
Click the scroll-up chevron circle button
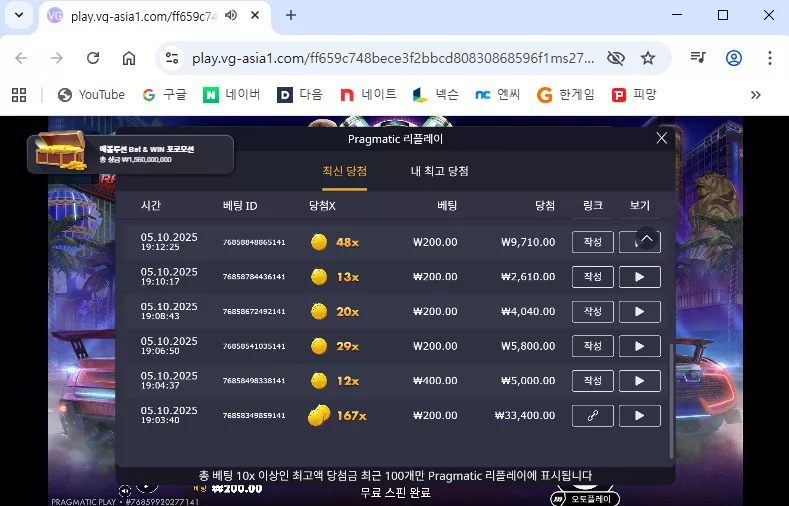tap(647, 238)
